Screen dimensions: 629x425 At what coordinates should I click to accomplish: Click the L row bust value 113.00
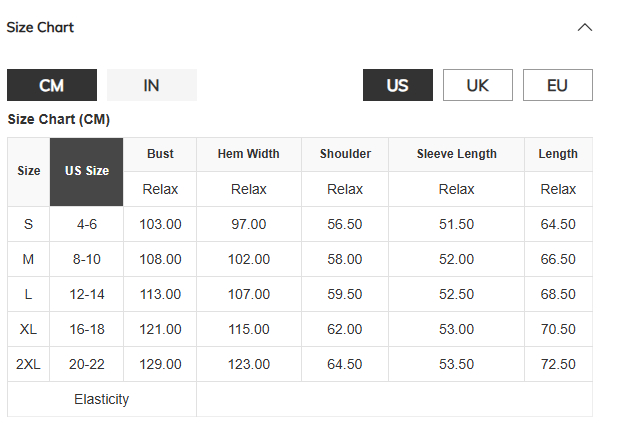[x=160, y=294]
